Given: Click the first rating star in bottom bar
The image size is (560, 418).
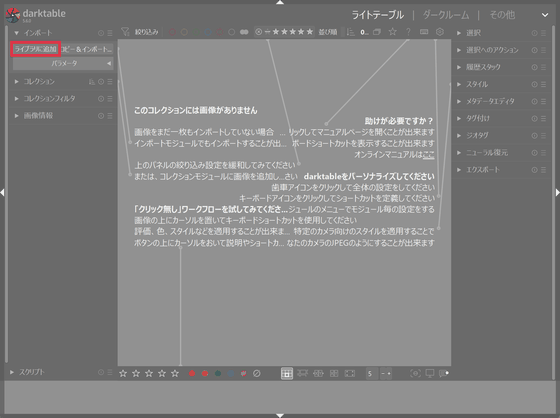Looking at the screenshot, I should pyautogui.click(x=123, y=374).
